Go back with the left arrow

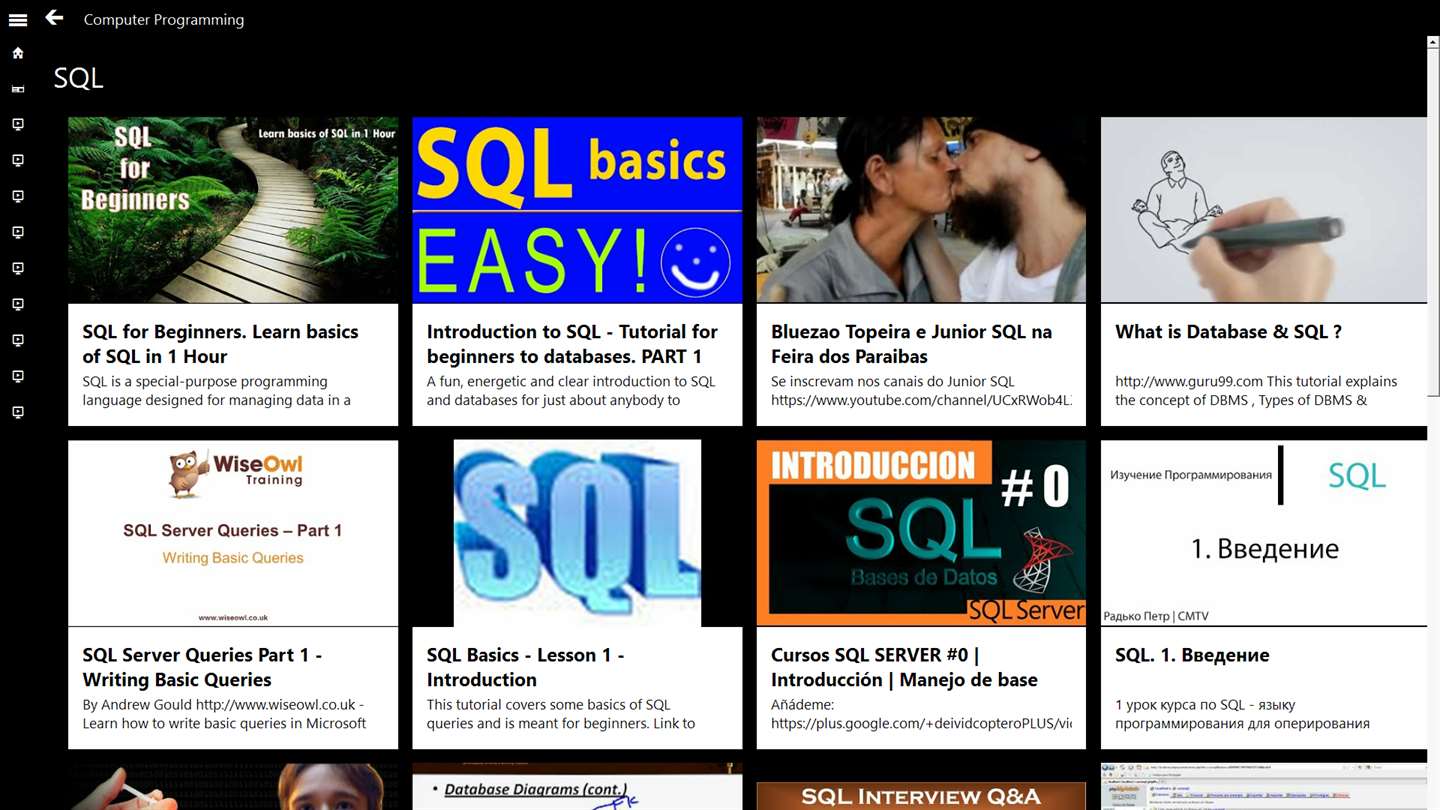tap(54, 18)
